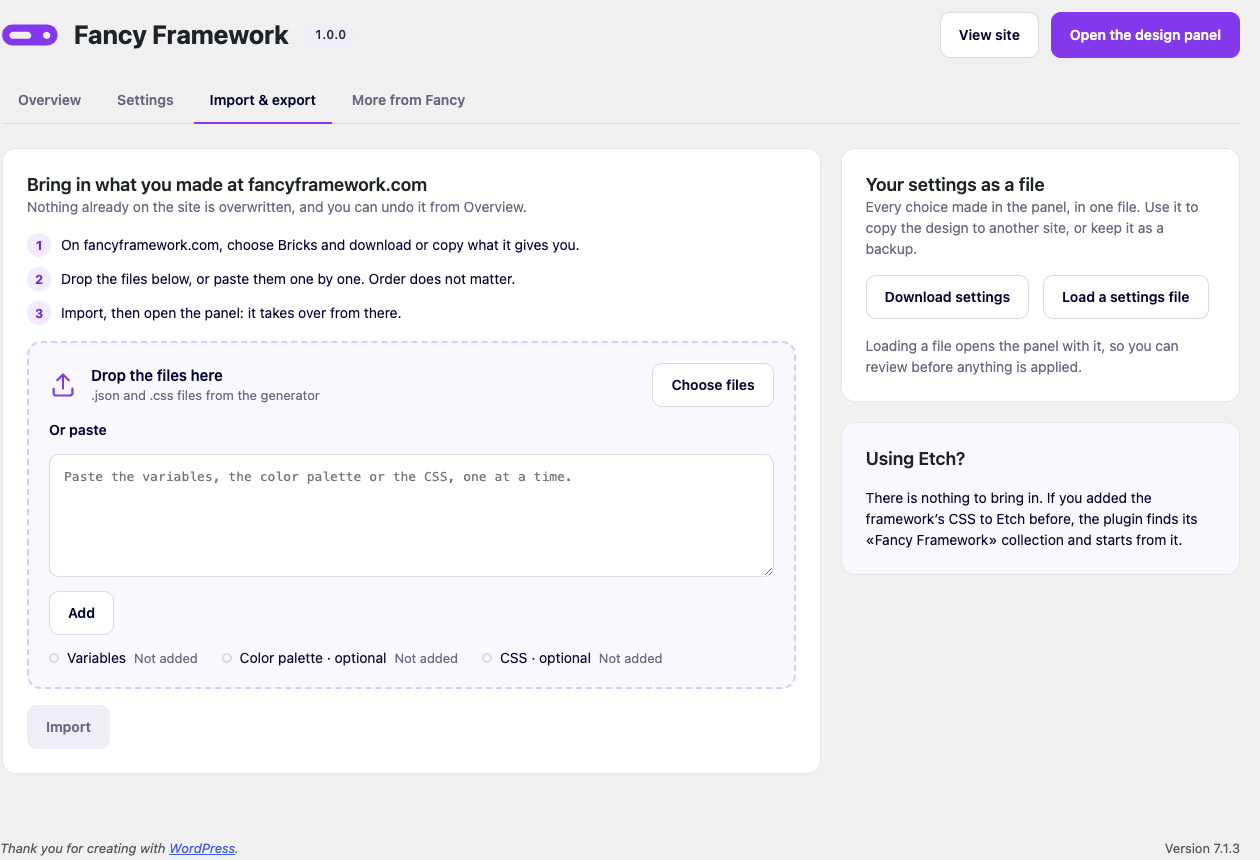
Task: Select the Import & export tab
Action: click(263, 100)
